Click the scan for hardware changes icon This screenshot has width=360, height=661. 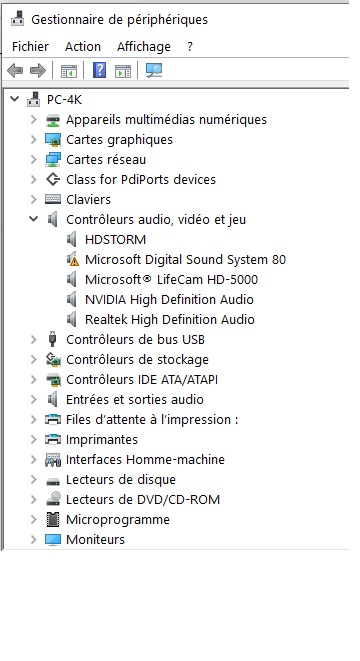click(x=154, y=70)
